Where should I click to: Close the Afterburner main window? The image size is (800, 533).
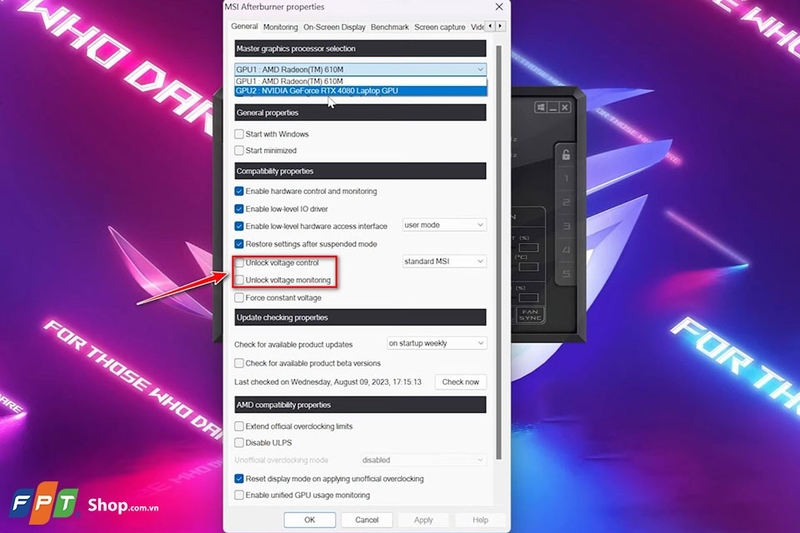click(564, 107)
